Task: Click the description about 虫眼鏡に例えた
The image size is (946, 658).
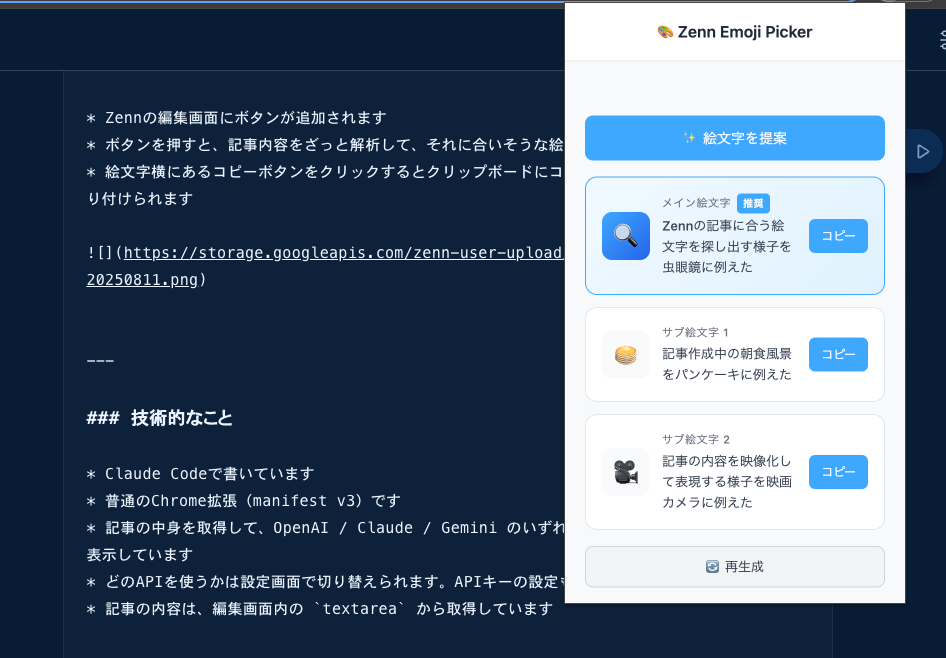Action: point(727,246)
